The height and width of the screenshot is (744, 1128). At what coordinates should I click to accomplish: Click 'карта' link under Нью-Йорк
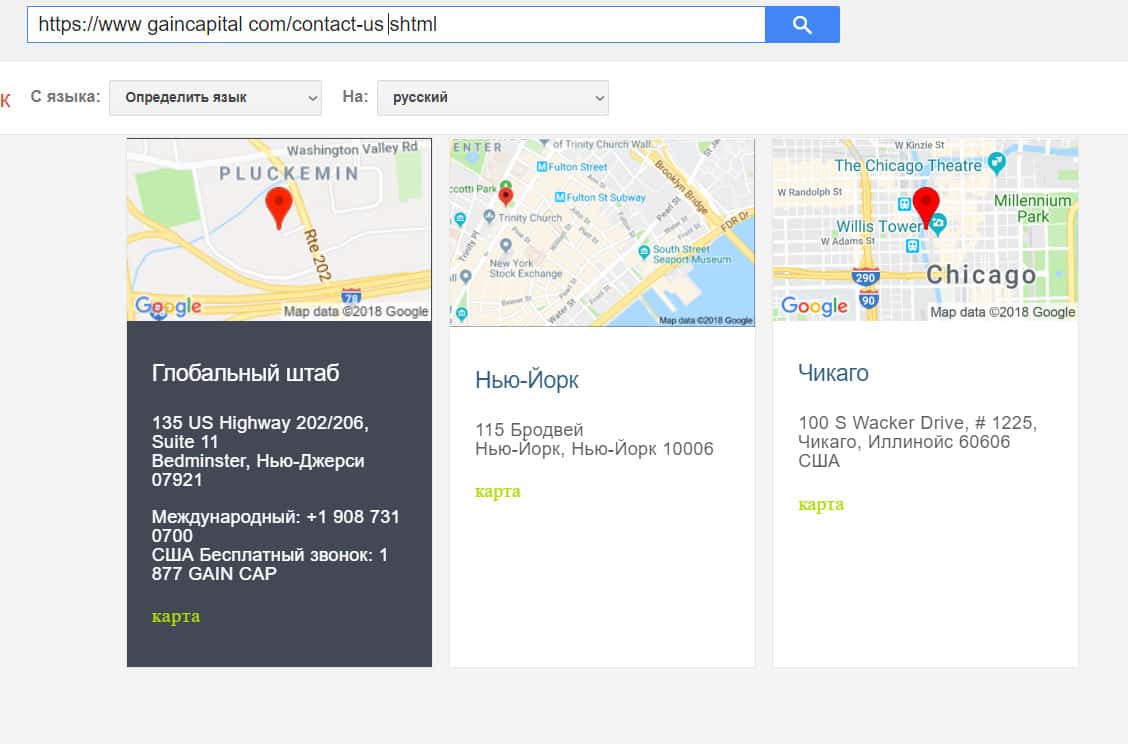point(498,491)
